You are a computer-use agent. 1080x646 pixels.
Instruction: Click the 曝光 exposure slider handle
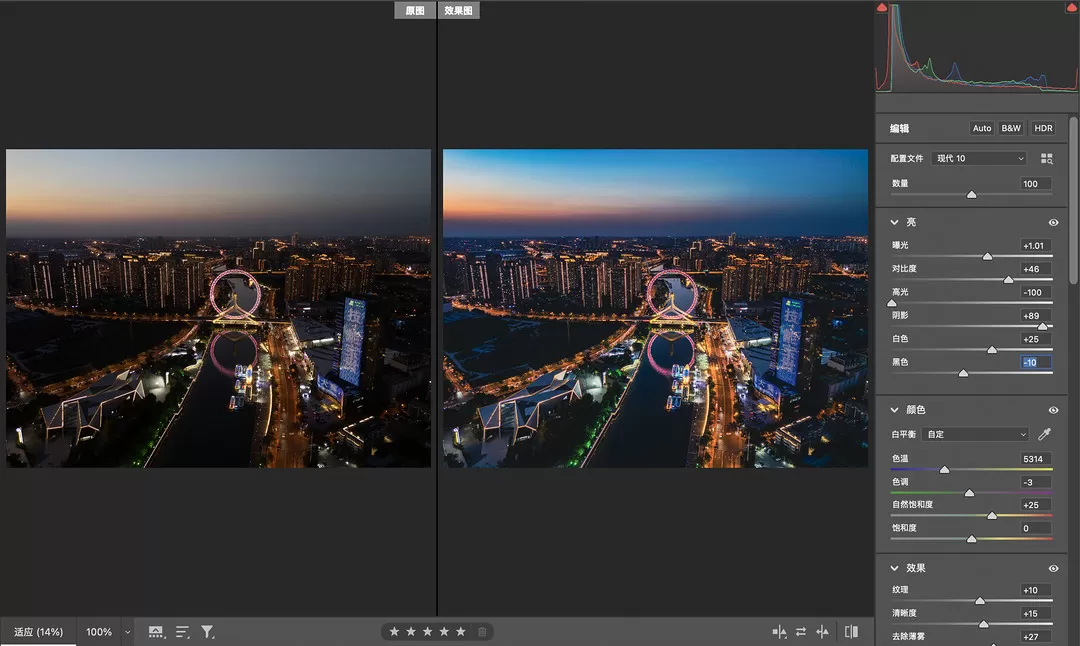pyautogui.click(x=987, y=256)
